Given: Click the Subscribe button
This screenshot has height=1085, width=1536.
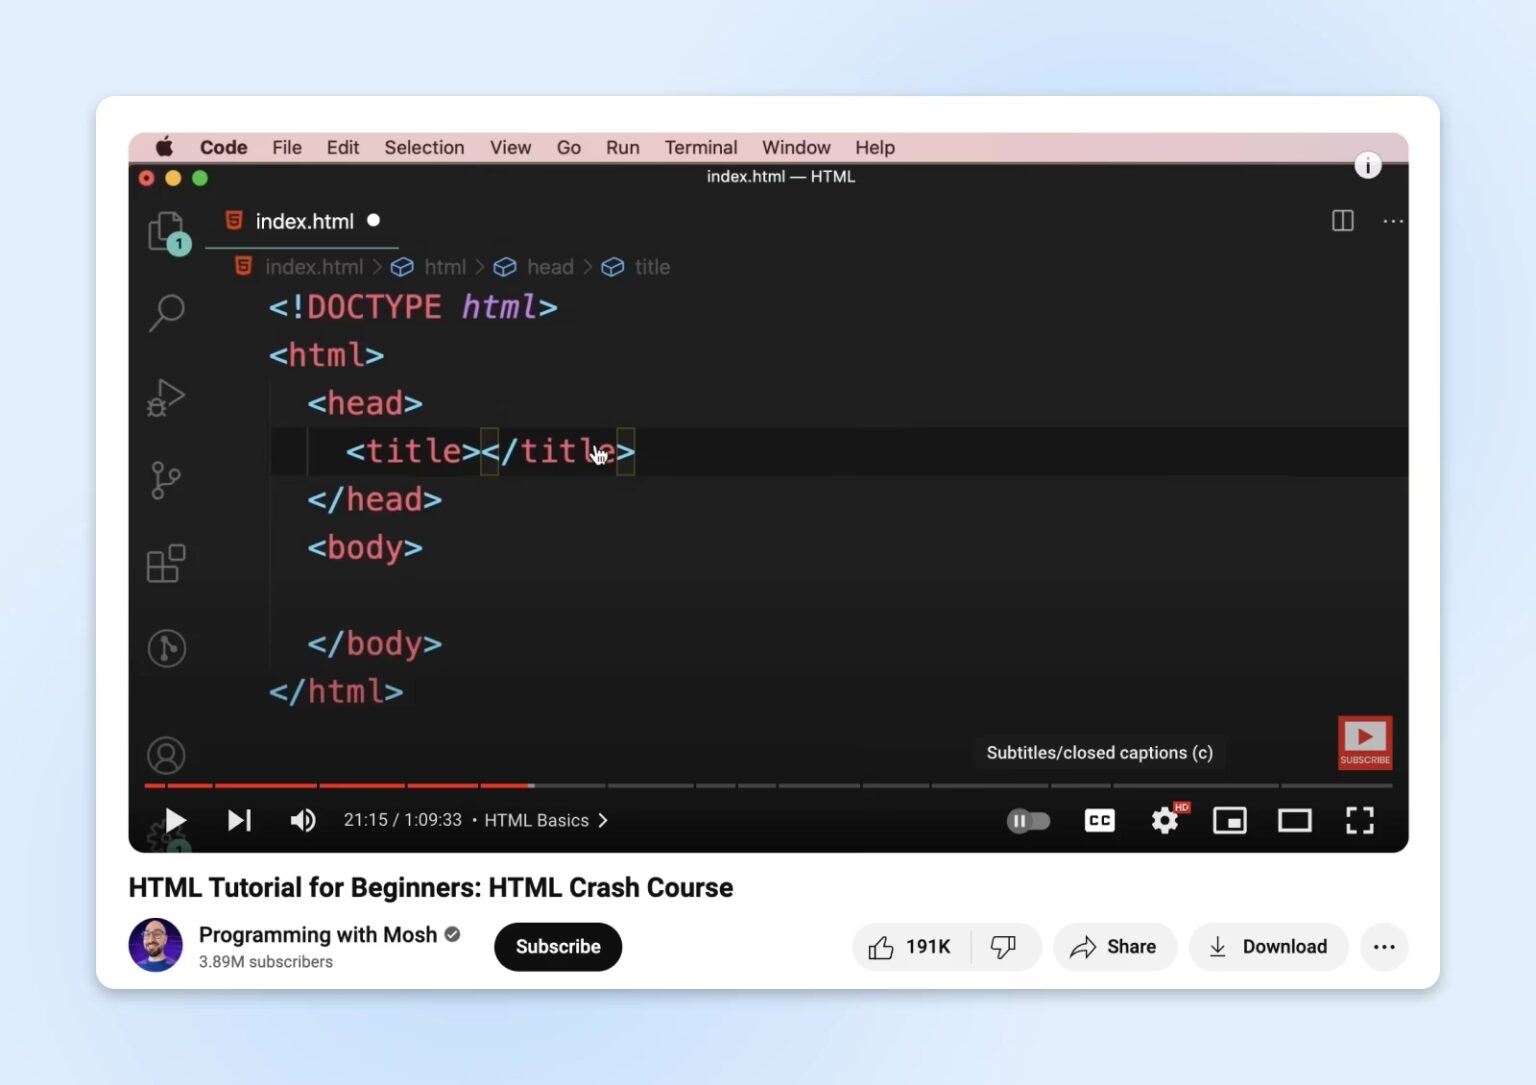Looking at the screenshot, I should point(557,946).
